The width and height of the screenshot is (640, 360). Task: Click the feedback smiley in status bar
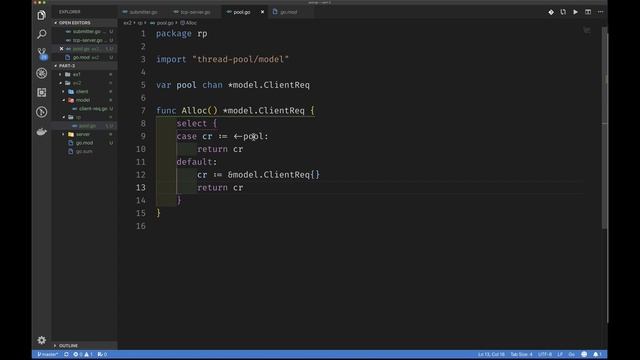[584, 354]
